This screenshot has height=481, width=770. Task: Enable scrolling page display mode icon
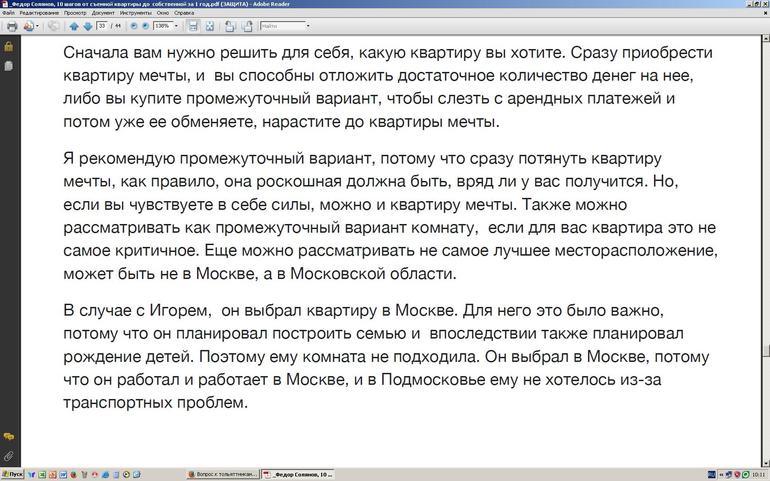click(193, 26)
